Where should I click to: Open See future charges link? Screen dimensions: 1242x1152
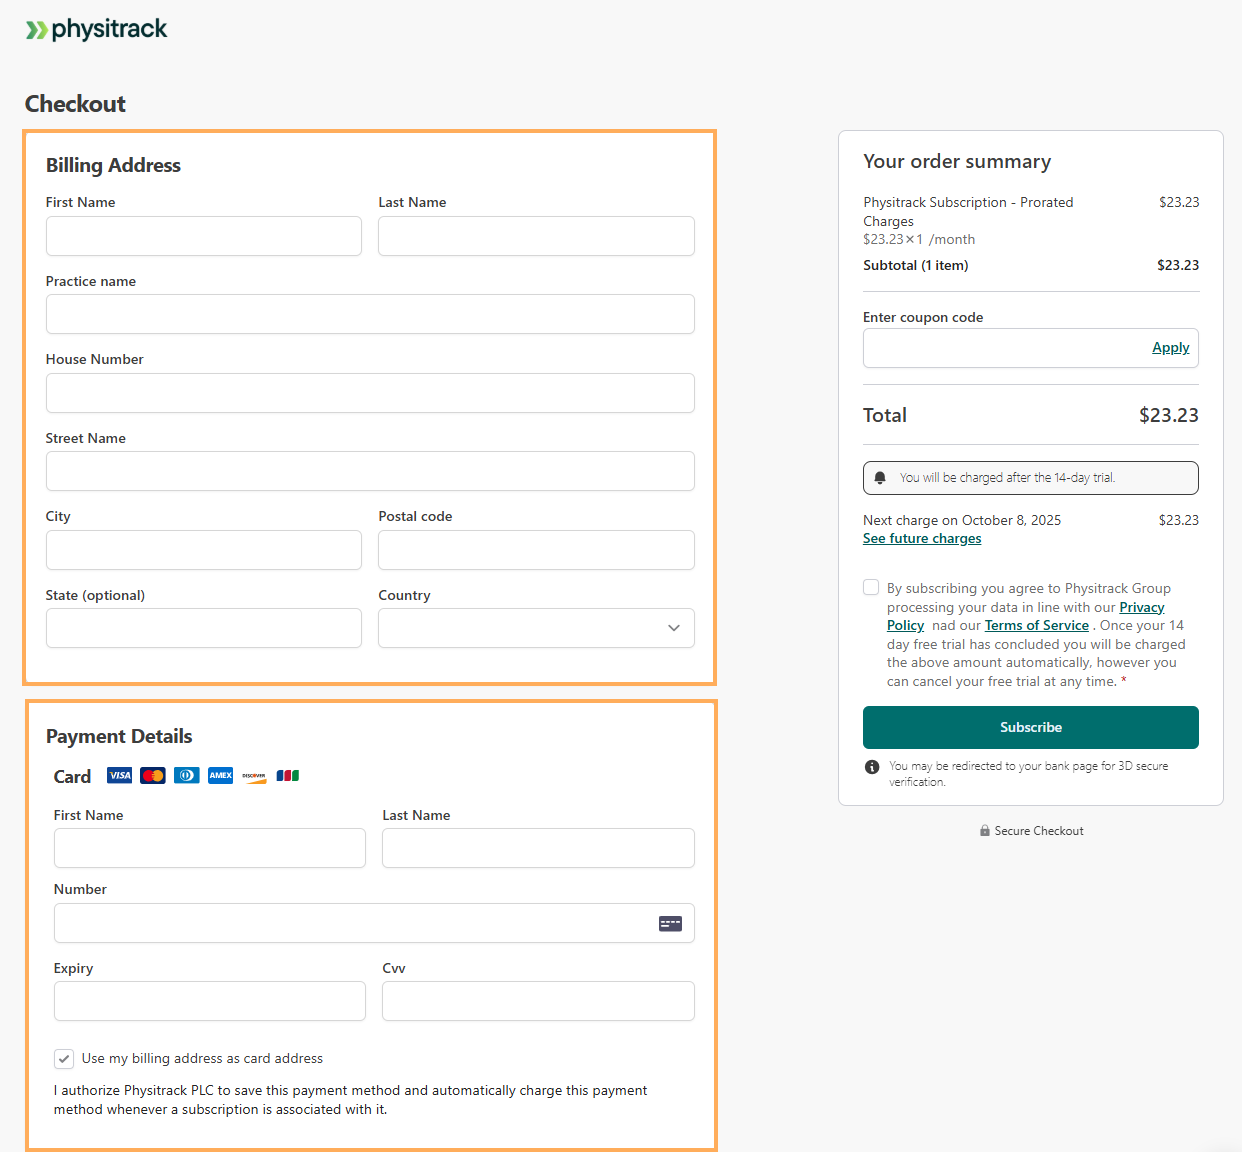click(x=921, y=538)
